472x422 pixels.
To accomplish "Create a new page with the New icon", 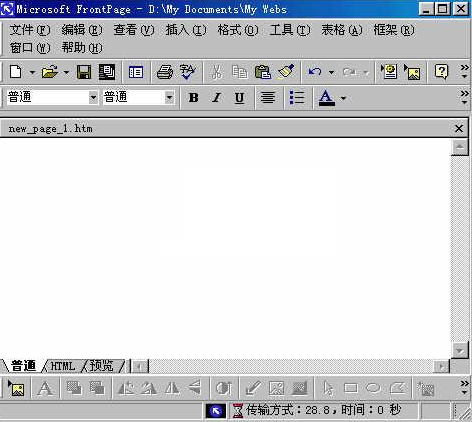I will 16,72.
